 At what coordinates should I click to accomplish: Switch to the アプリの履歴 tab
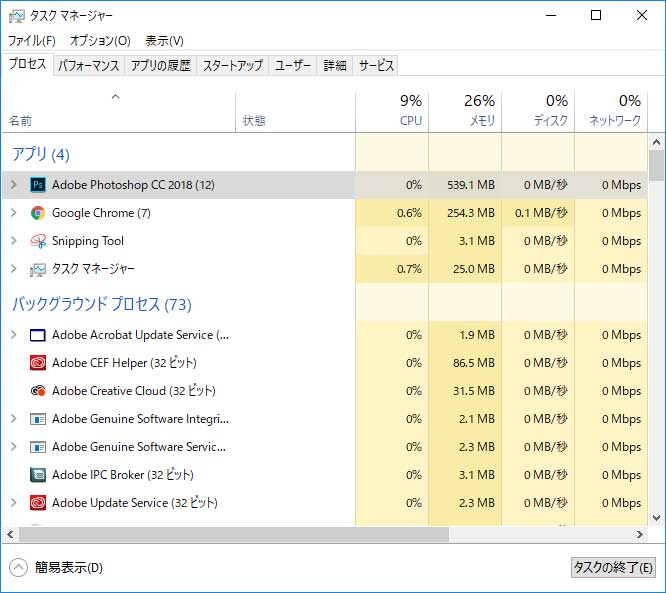(161, 65)
